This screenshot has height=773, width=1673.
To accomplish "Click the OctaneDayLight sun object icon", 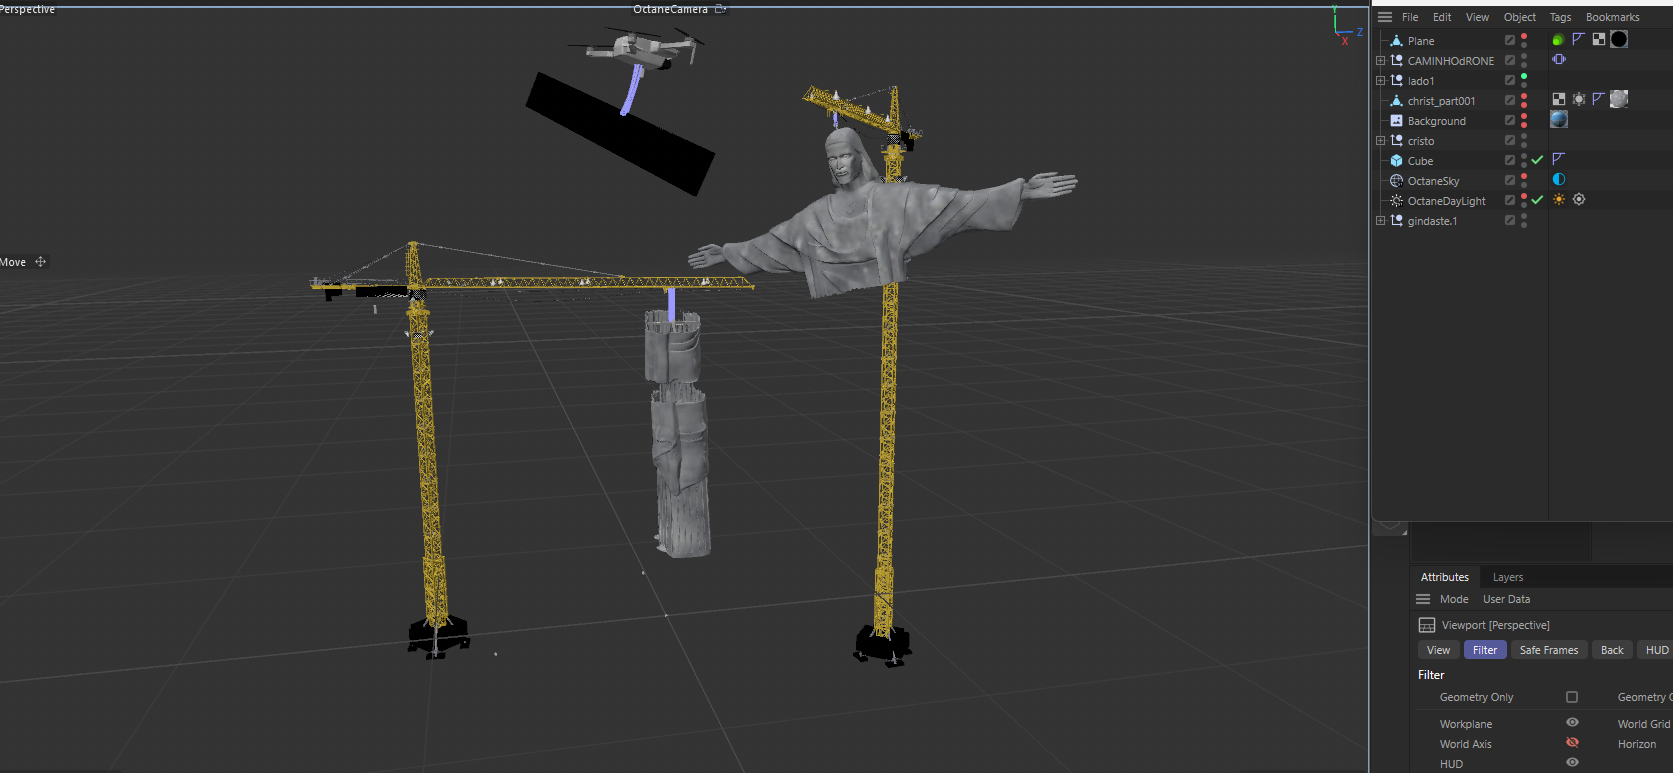I will click(x=1396, y=201).
